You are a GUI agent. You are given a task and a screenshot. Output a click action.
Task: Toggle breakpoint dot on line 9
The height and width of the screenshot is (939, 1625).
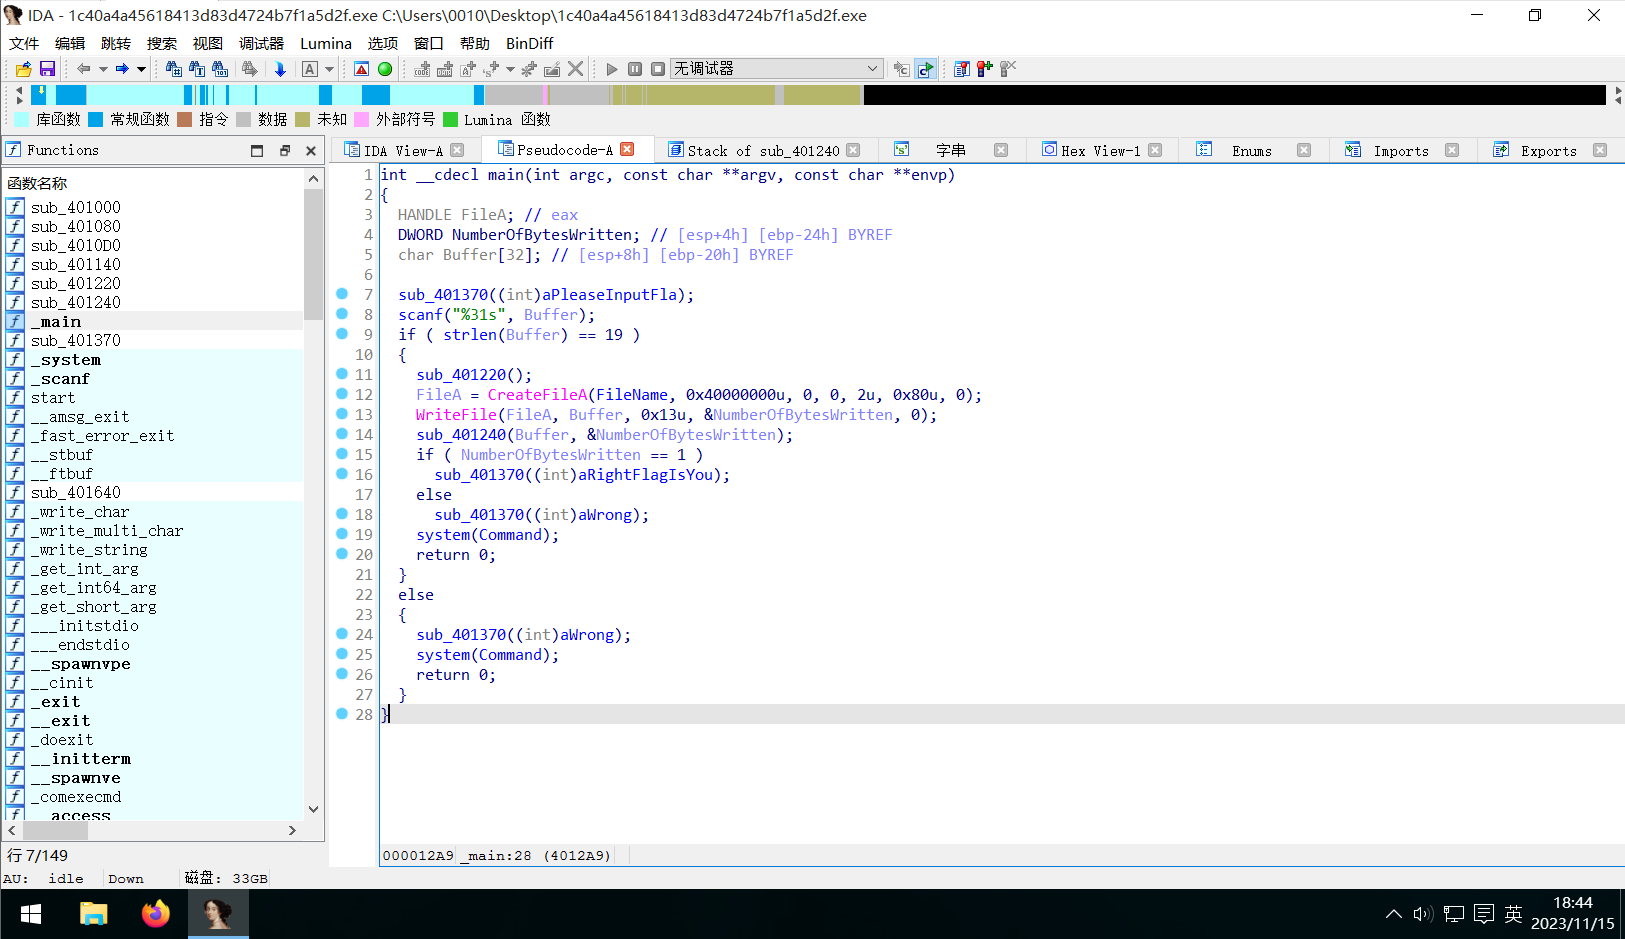click(342, 334)
